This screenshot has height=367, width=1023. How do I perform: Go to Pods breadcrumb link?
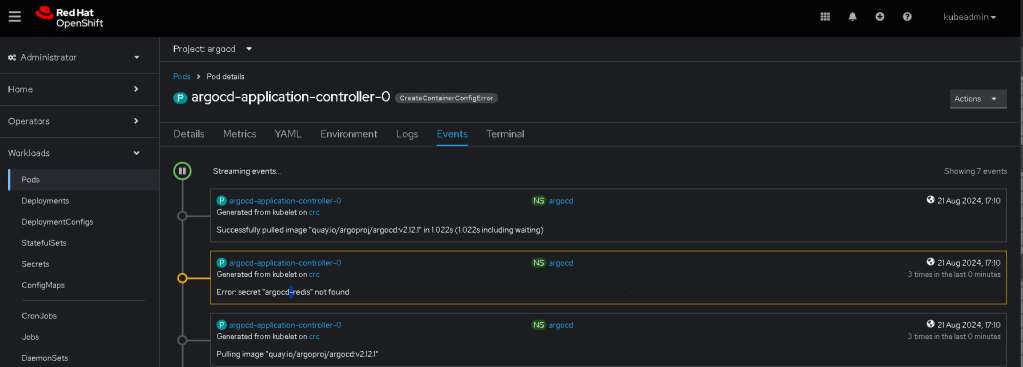click(x=181, y=76)
